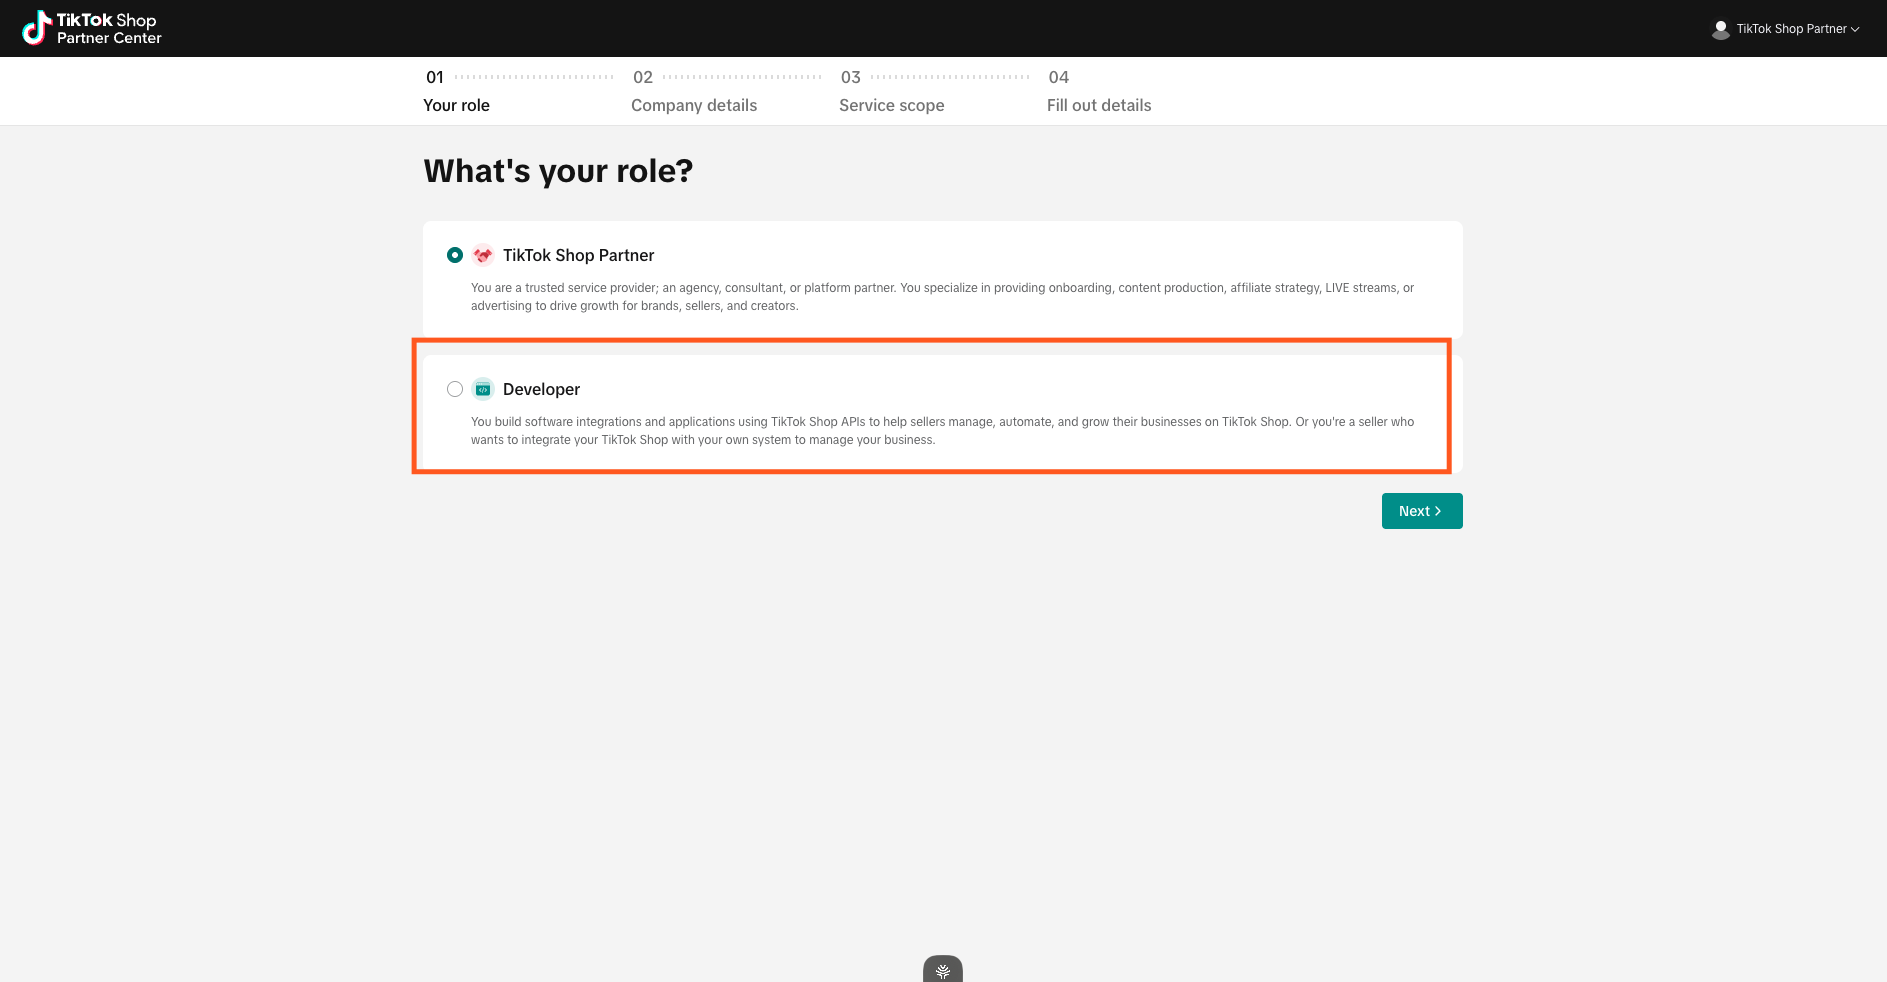
Task: Open the TikTok Shop Partner account dropdown
Action: point(1790,29)
